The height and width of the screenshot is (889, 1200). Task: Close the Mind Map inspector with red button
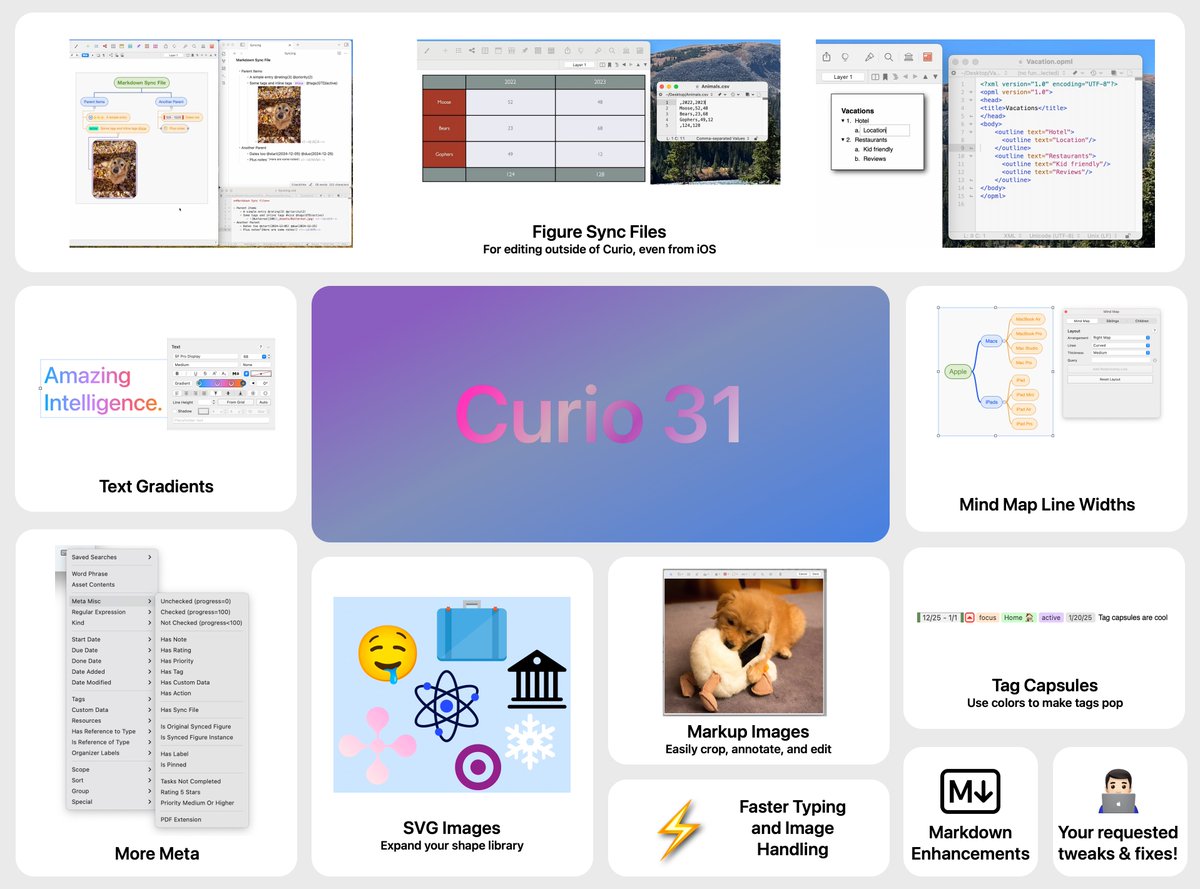[1066, 312]
